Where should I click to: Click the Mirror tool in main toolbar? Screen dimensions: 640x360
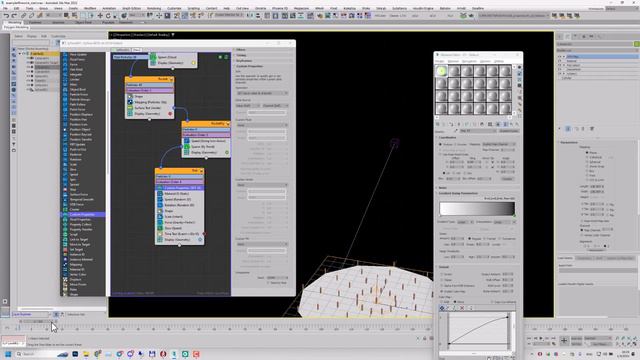[250, 16]
